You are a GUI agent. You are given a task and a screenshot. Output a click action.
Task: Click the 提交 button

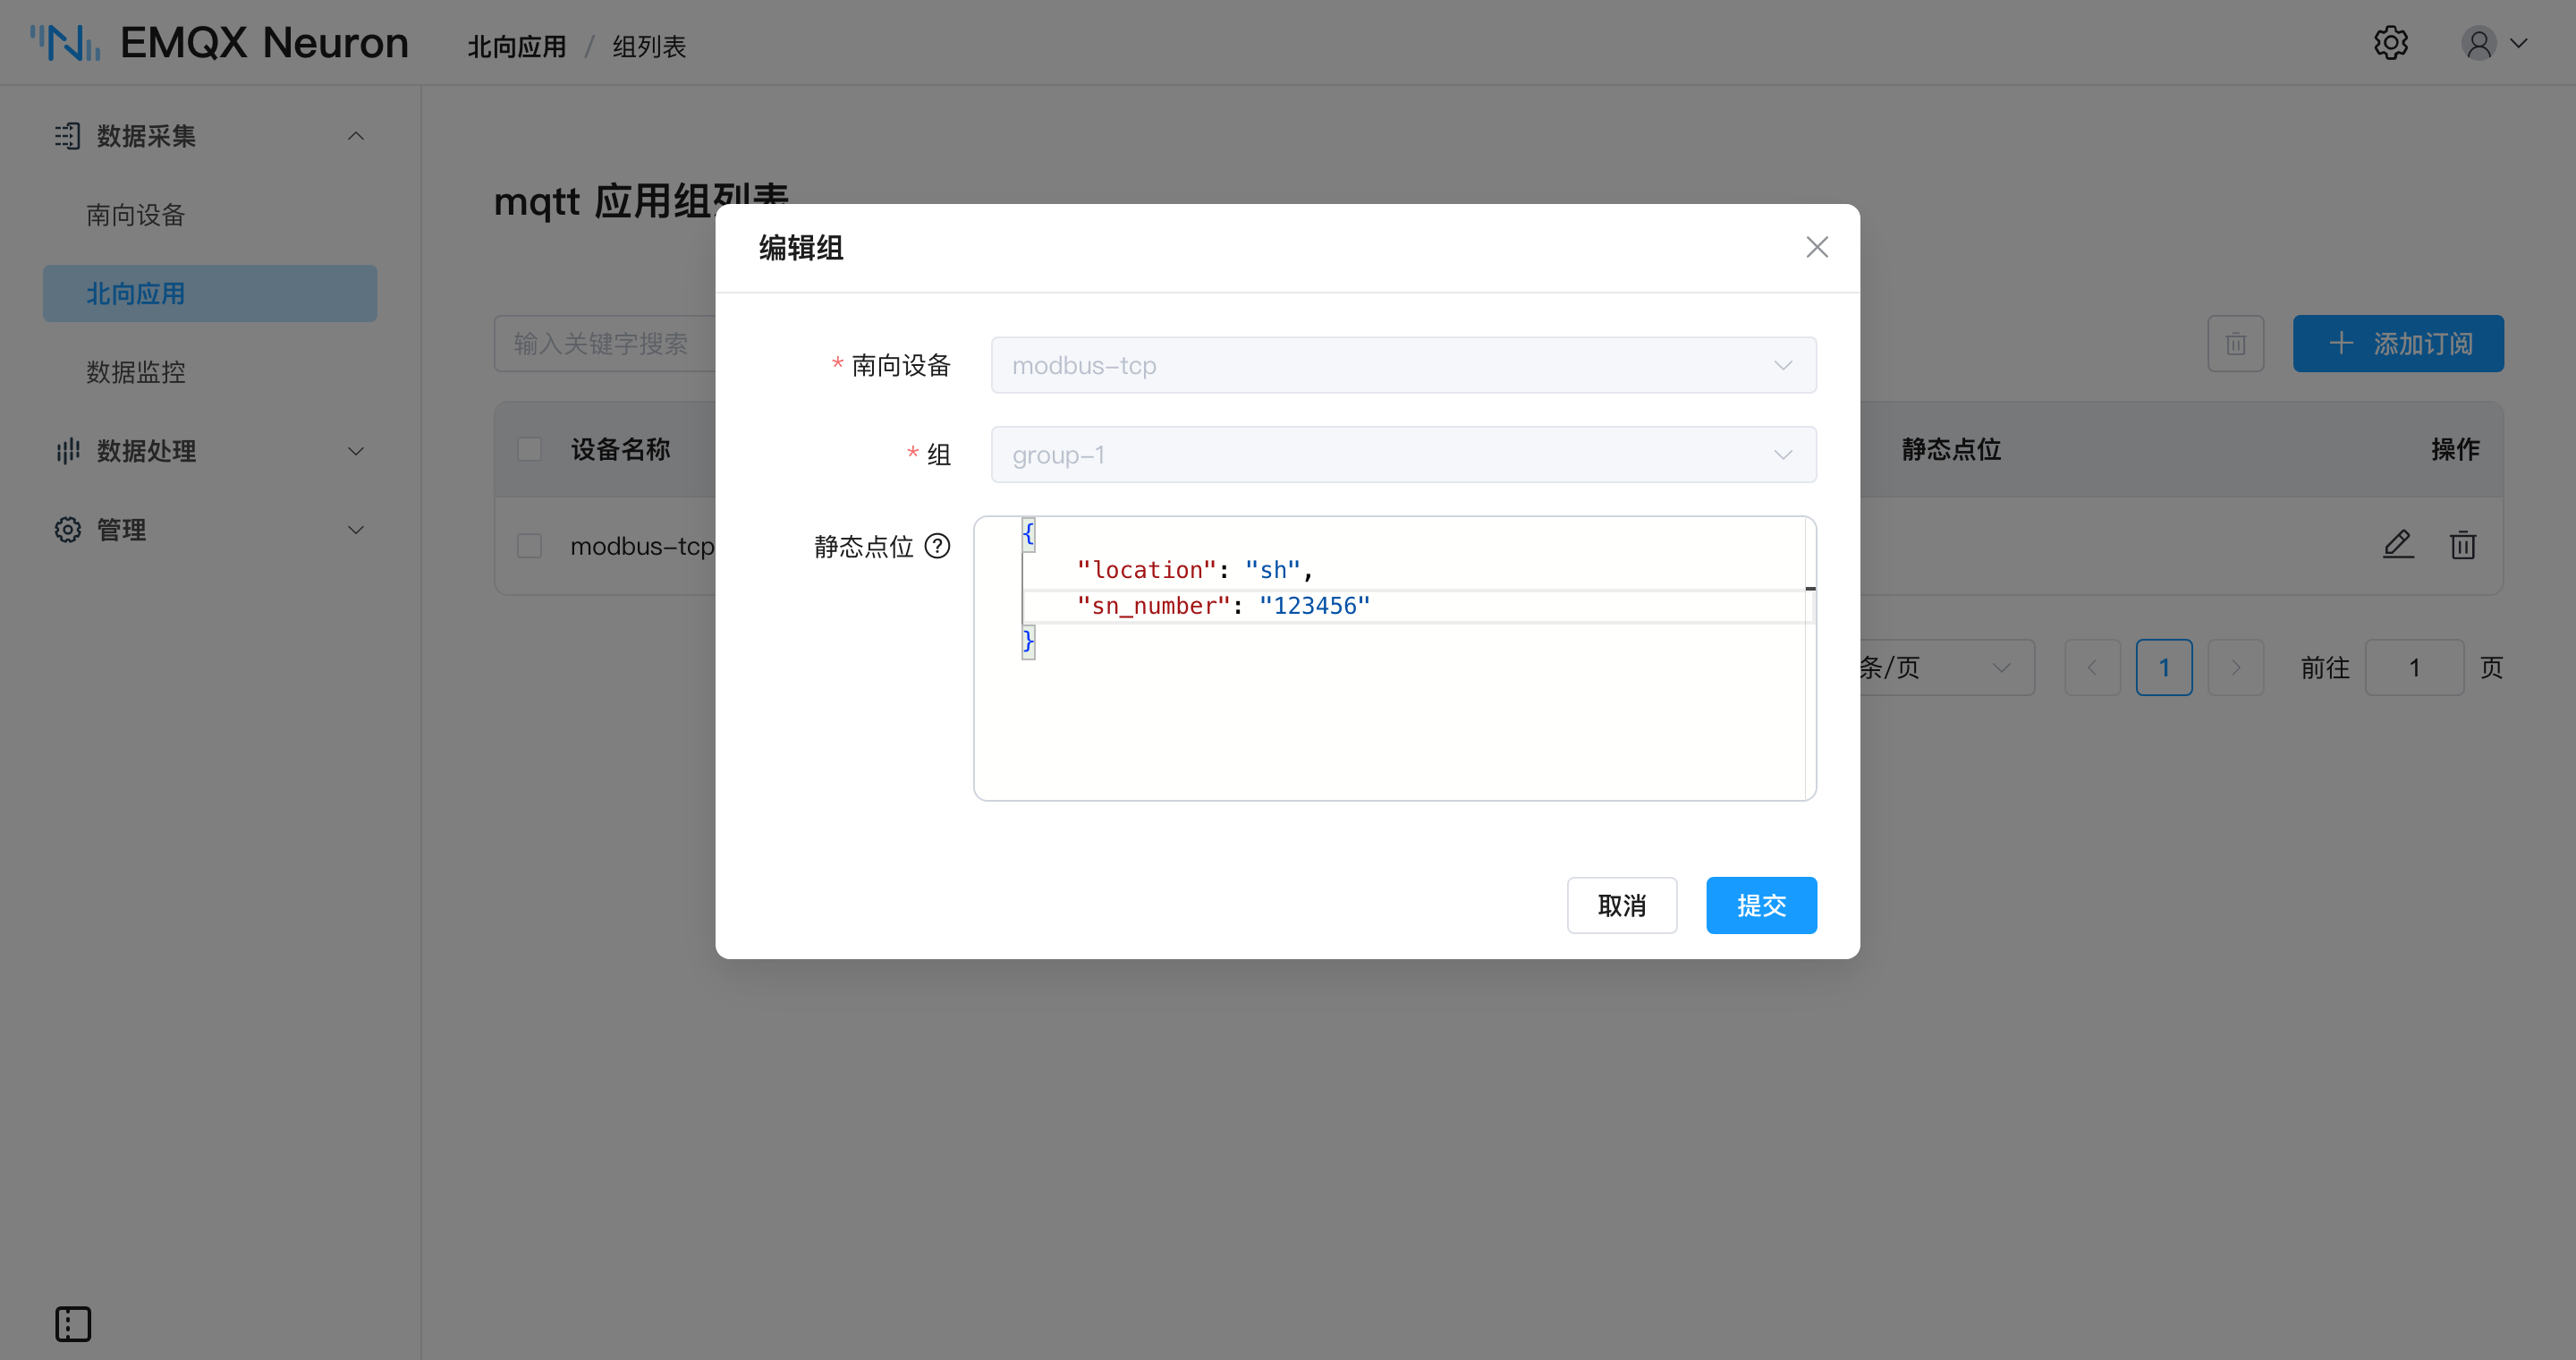[1761, 905]
